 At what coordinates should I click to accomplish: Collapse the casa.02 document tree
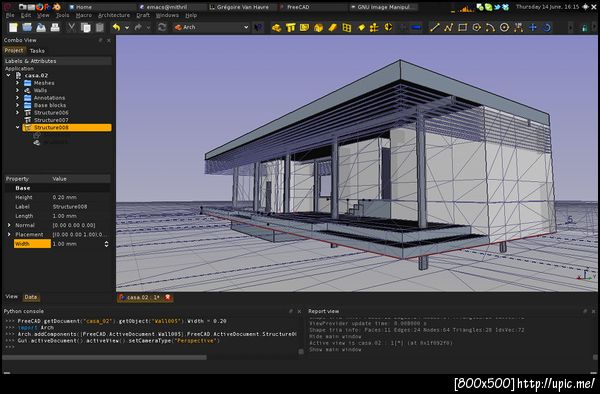[x=8, y=75]
